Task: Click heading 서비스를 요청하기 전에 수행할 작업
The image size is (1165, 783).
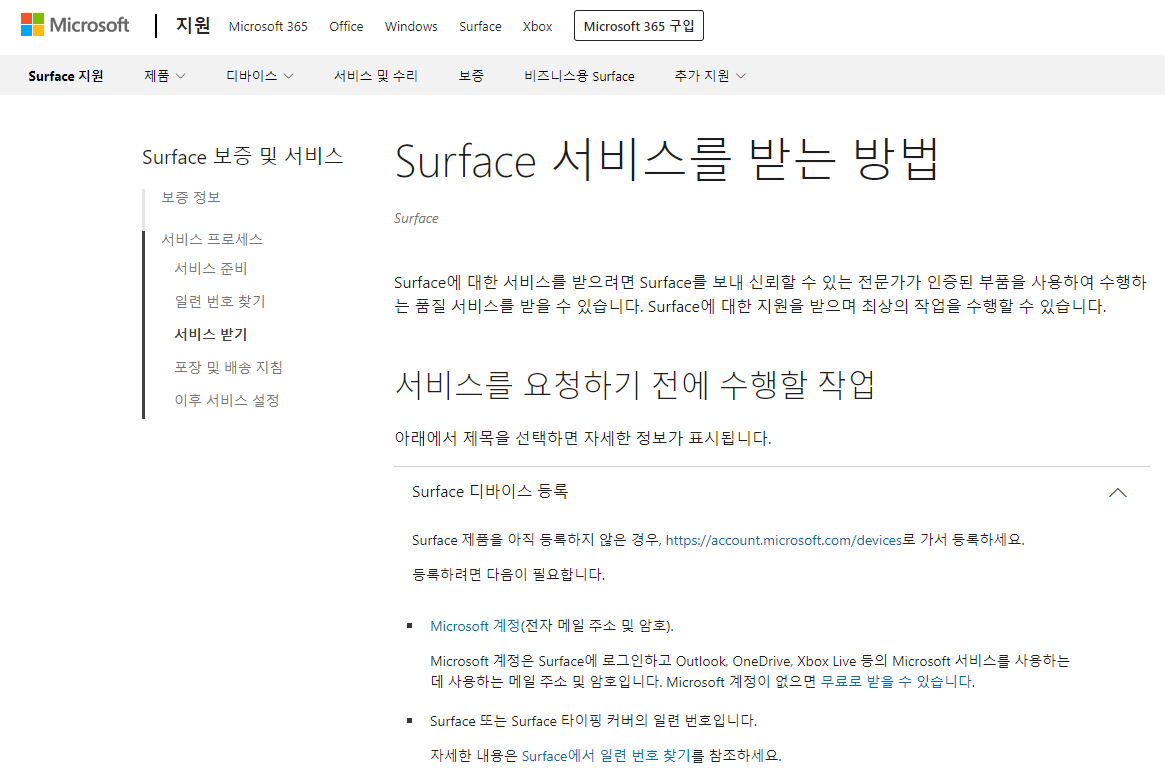Action: [635, 384]
